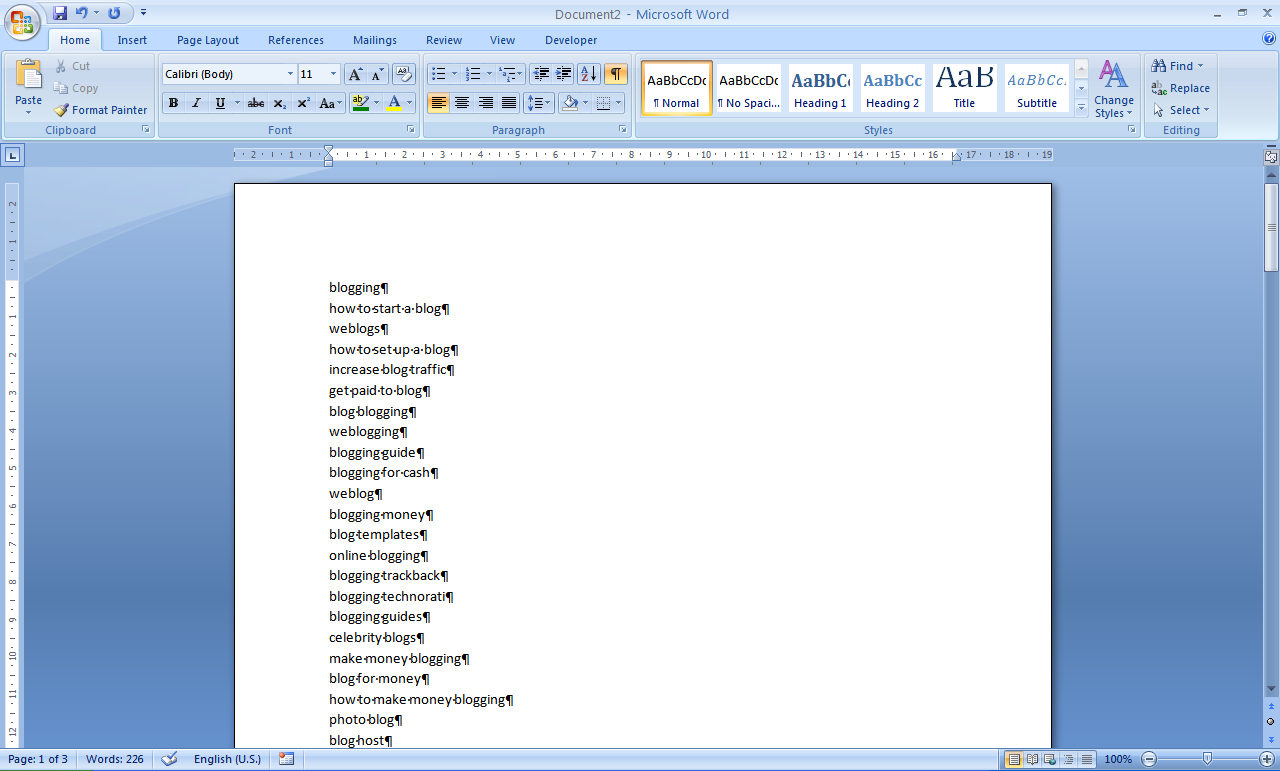Toggle Show/Hide paragraph marks

[x=615, y=75]
